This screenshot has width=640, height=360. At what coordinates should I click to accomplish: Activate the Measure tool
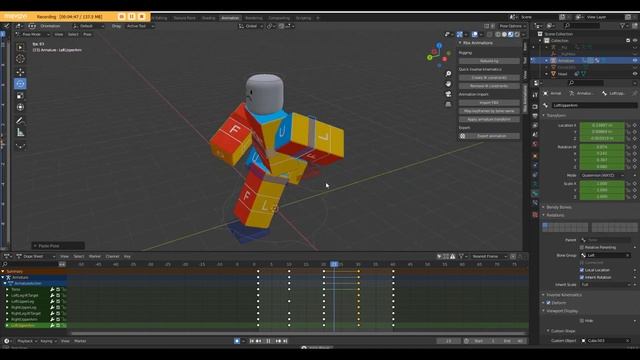[x=20, y=132]
